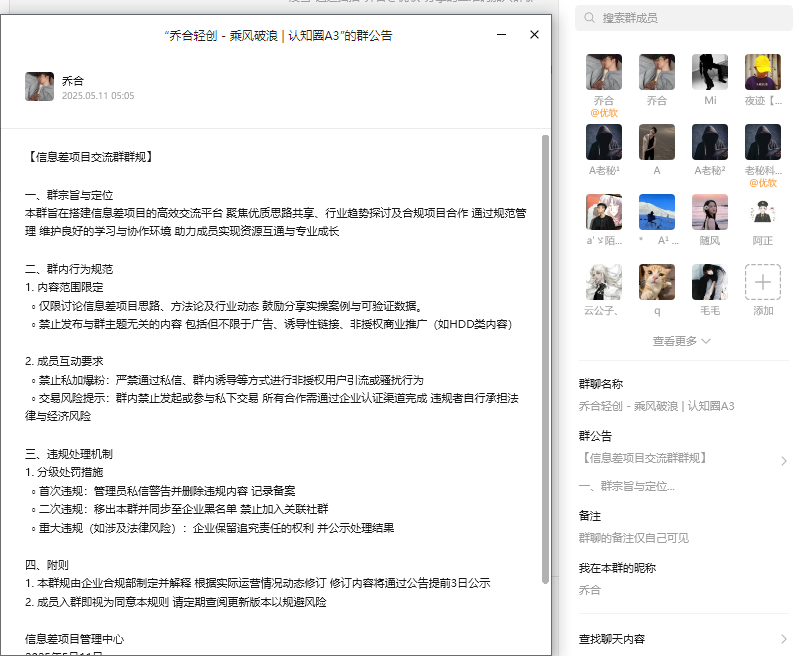Open the 老秘科 member avatar
This screenshot has width=806, height=656.
point(763,142)
